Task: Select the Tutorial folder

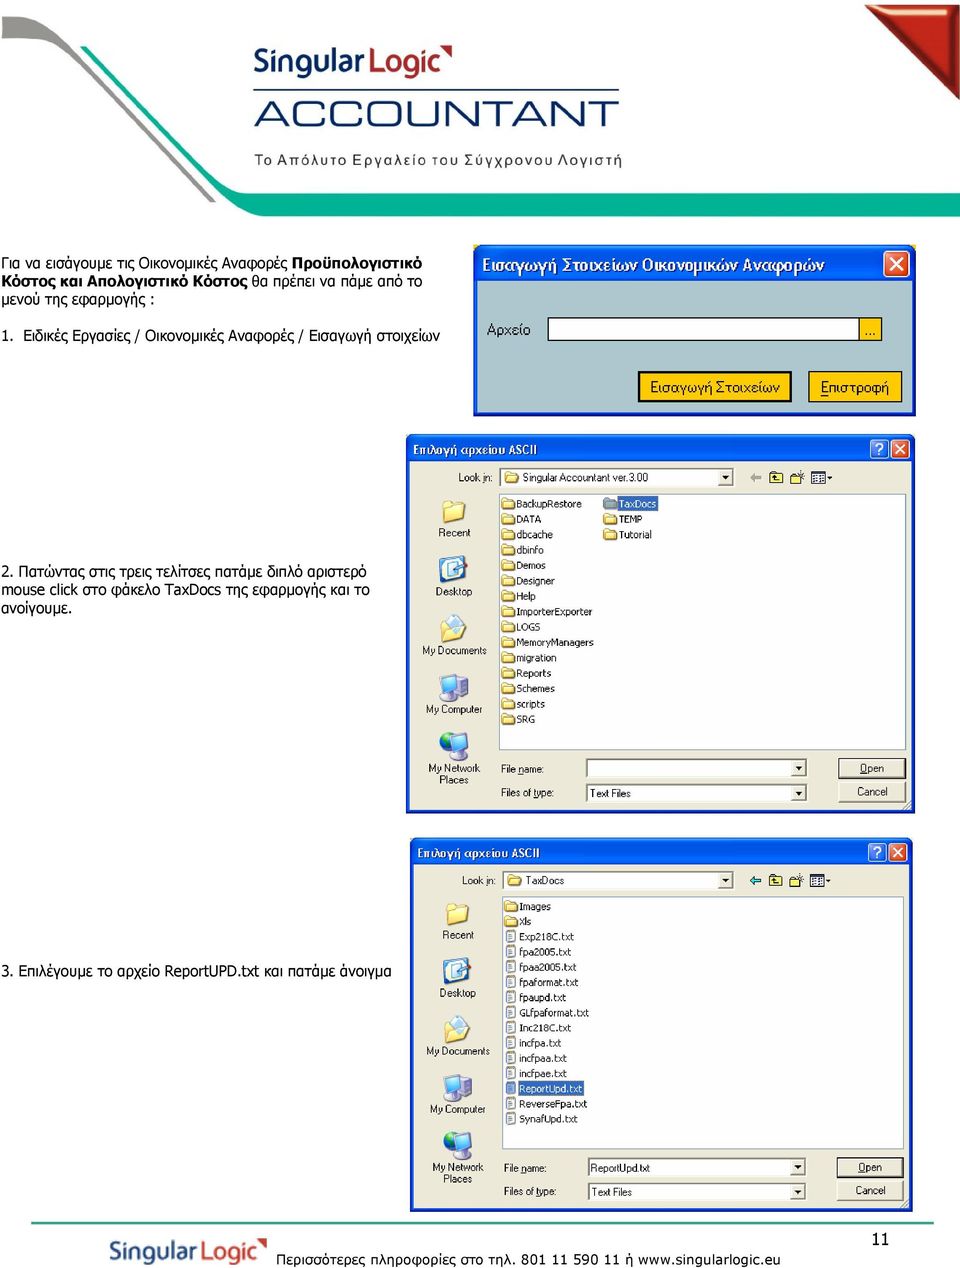Action: 628,535
